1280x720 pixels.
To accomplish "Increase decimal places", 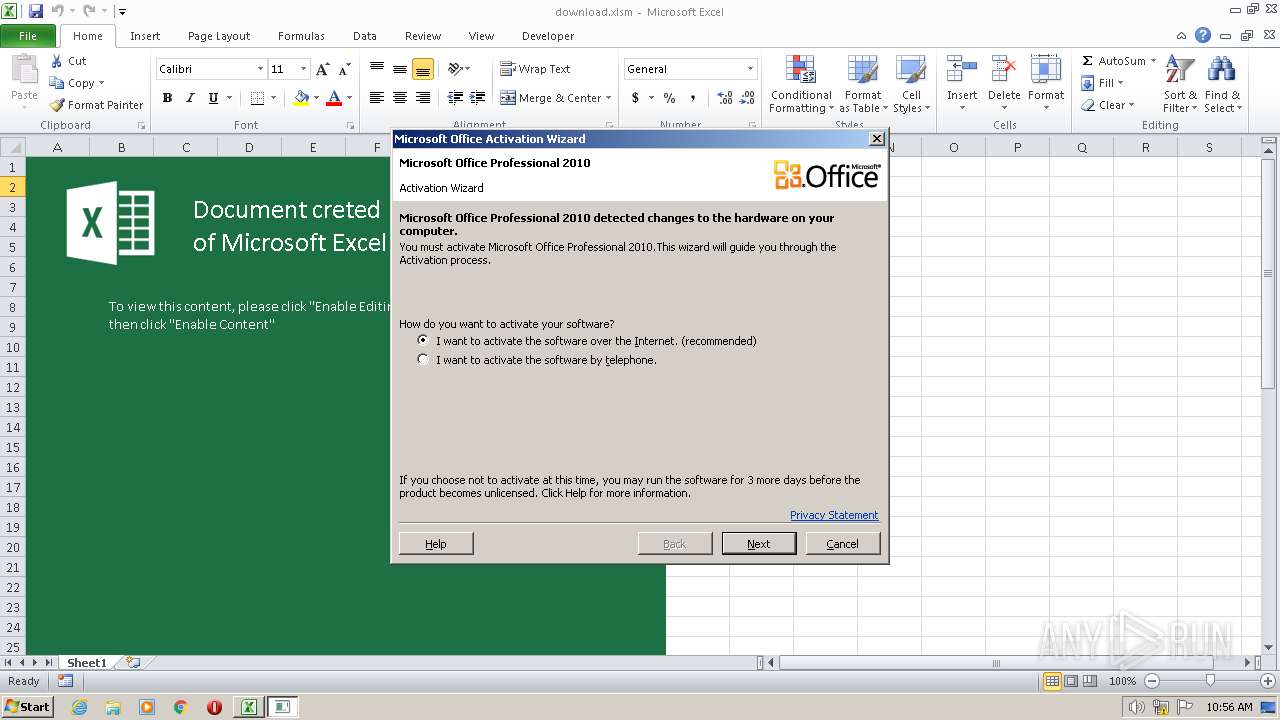I will pyautogui.click(x=724, y=98).
